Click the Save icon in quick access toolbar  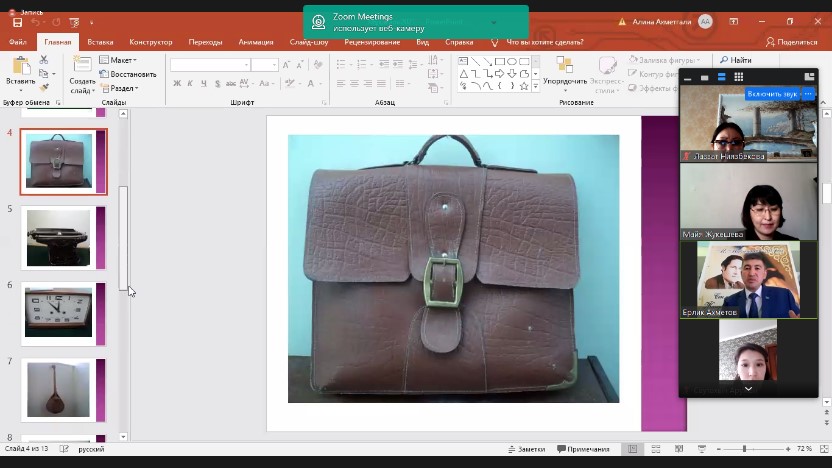point(17,22)
